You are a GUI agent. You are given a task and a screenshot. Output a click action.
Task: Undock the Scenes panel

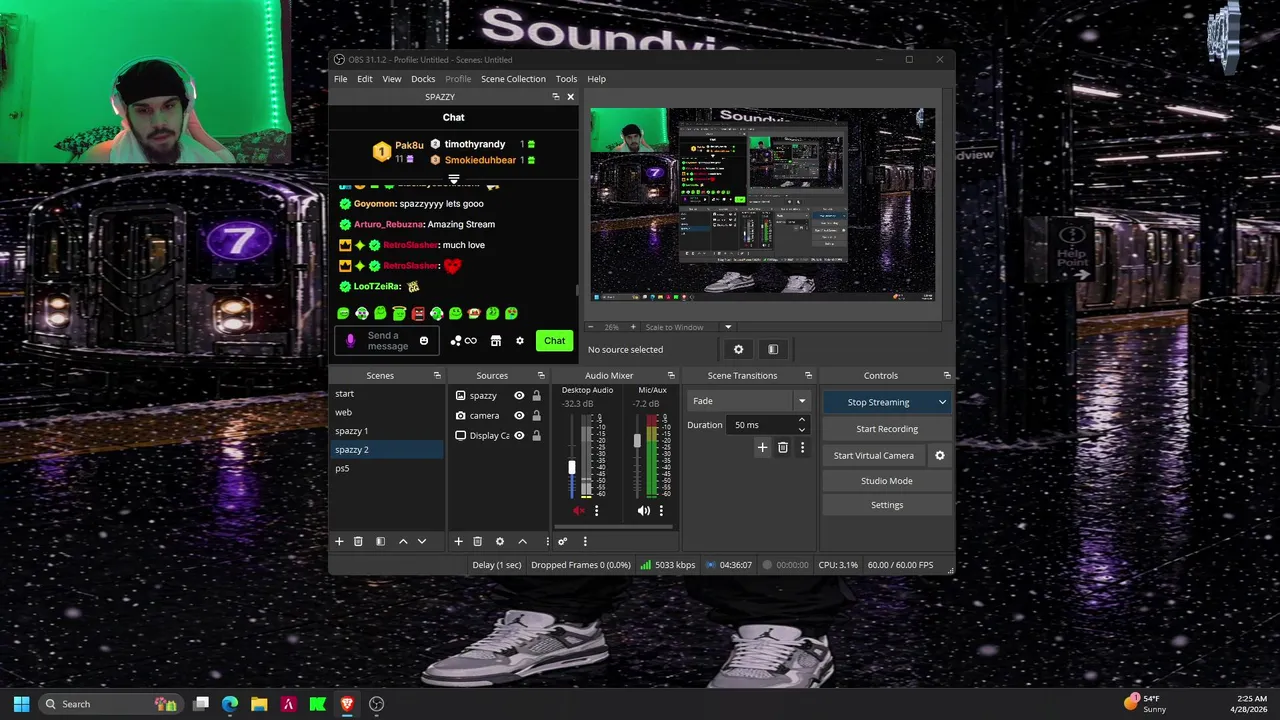[x=437, y=375]
